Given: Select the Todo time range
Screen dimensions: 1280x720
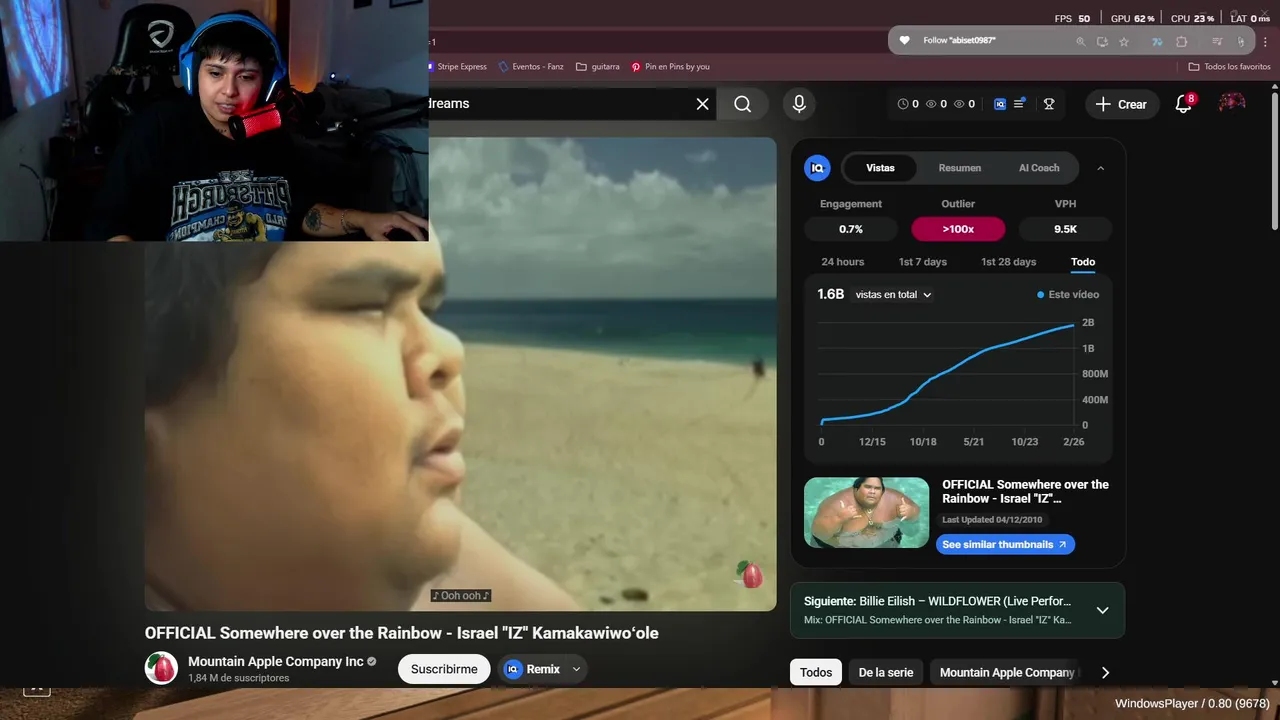Looking at the screenshot, I should click(1083, 262).
